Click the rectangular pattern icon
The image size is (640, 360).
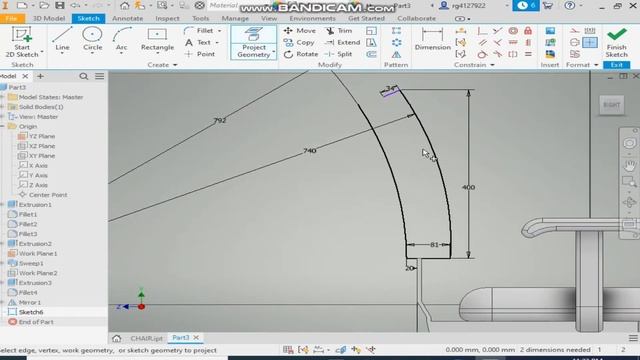396,31
